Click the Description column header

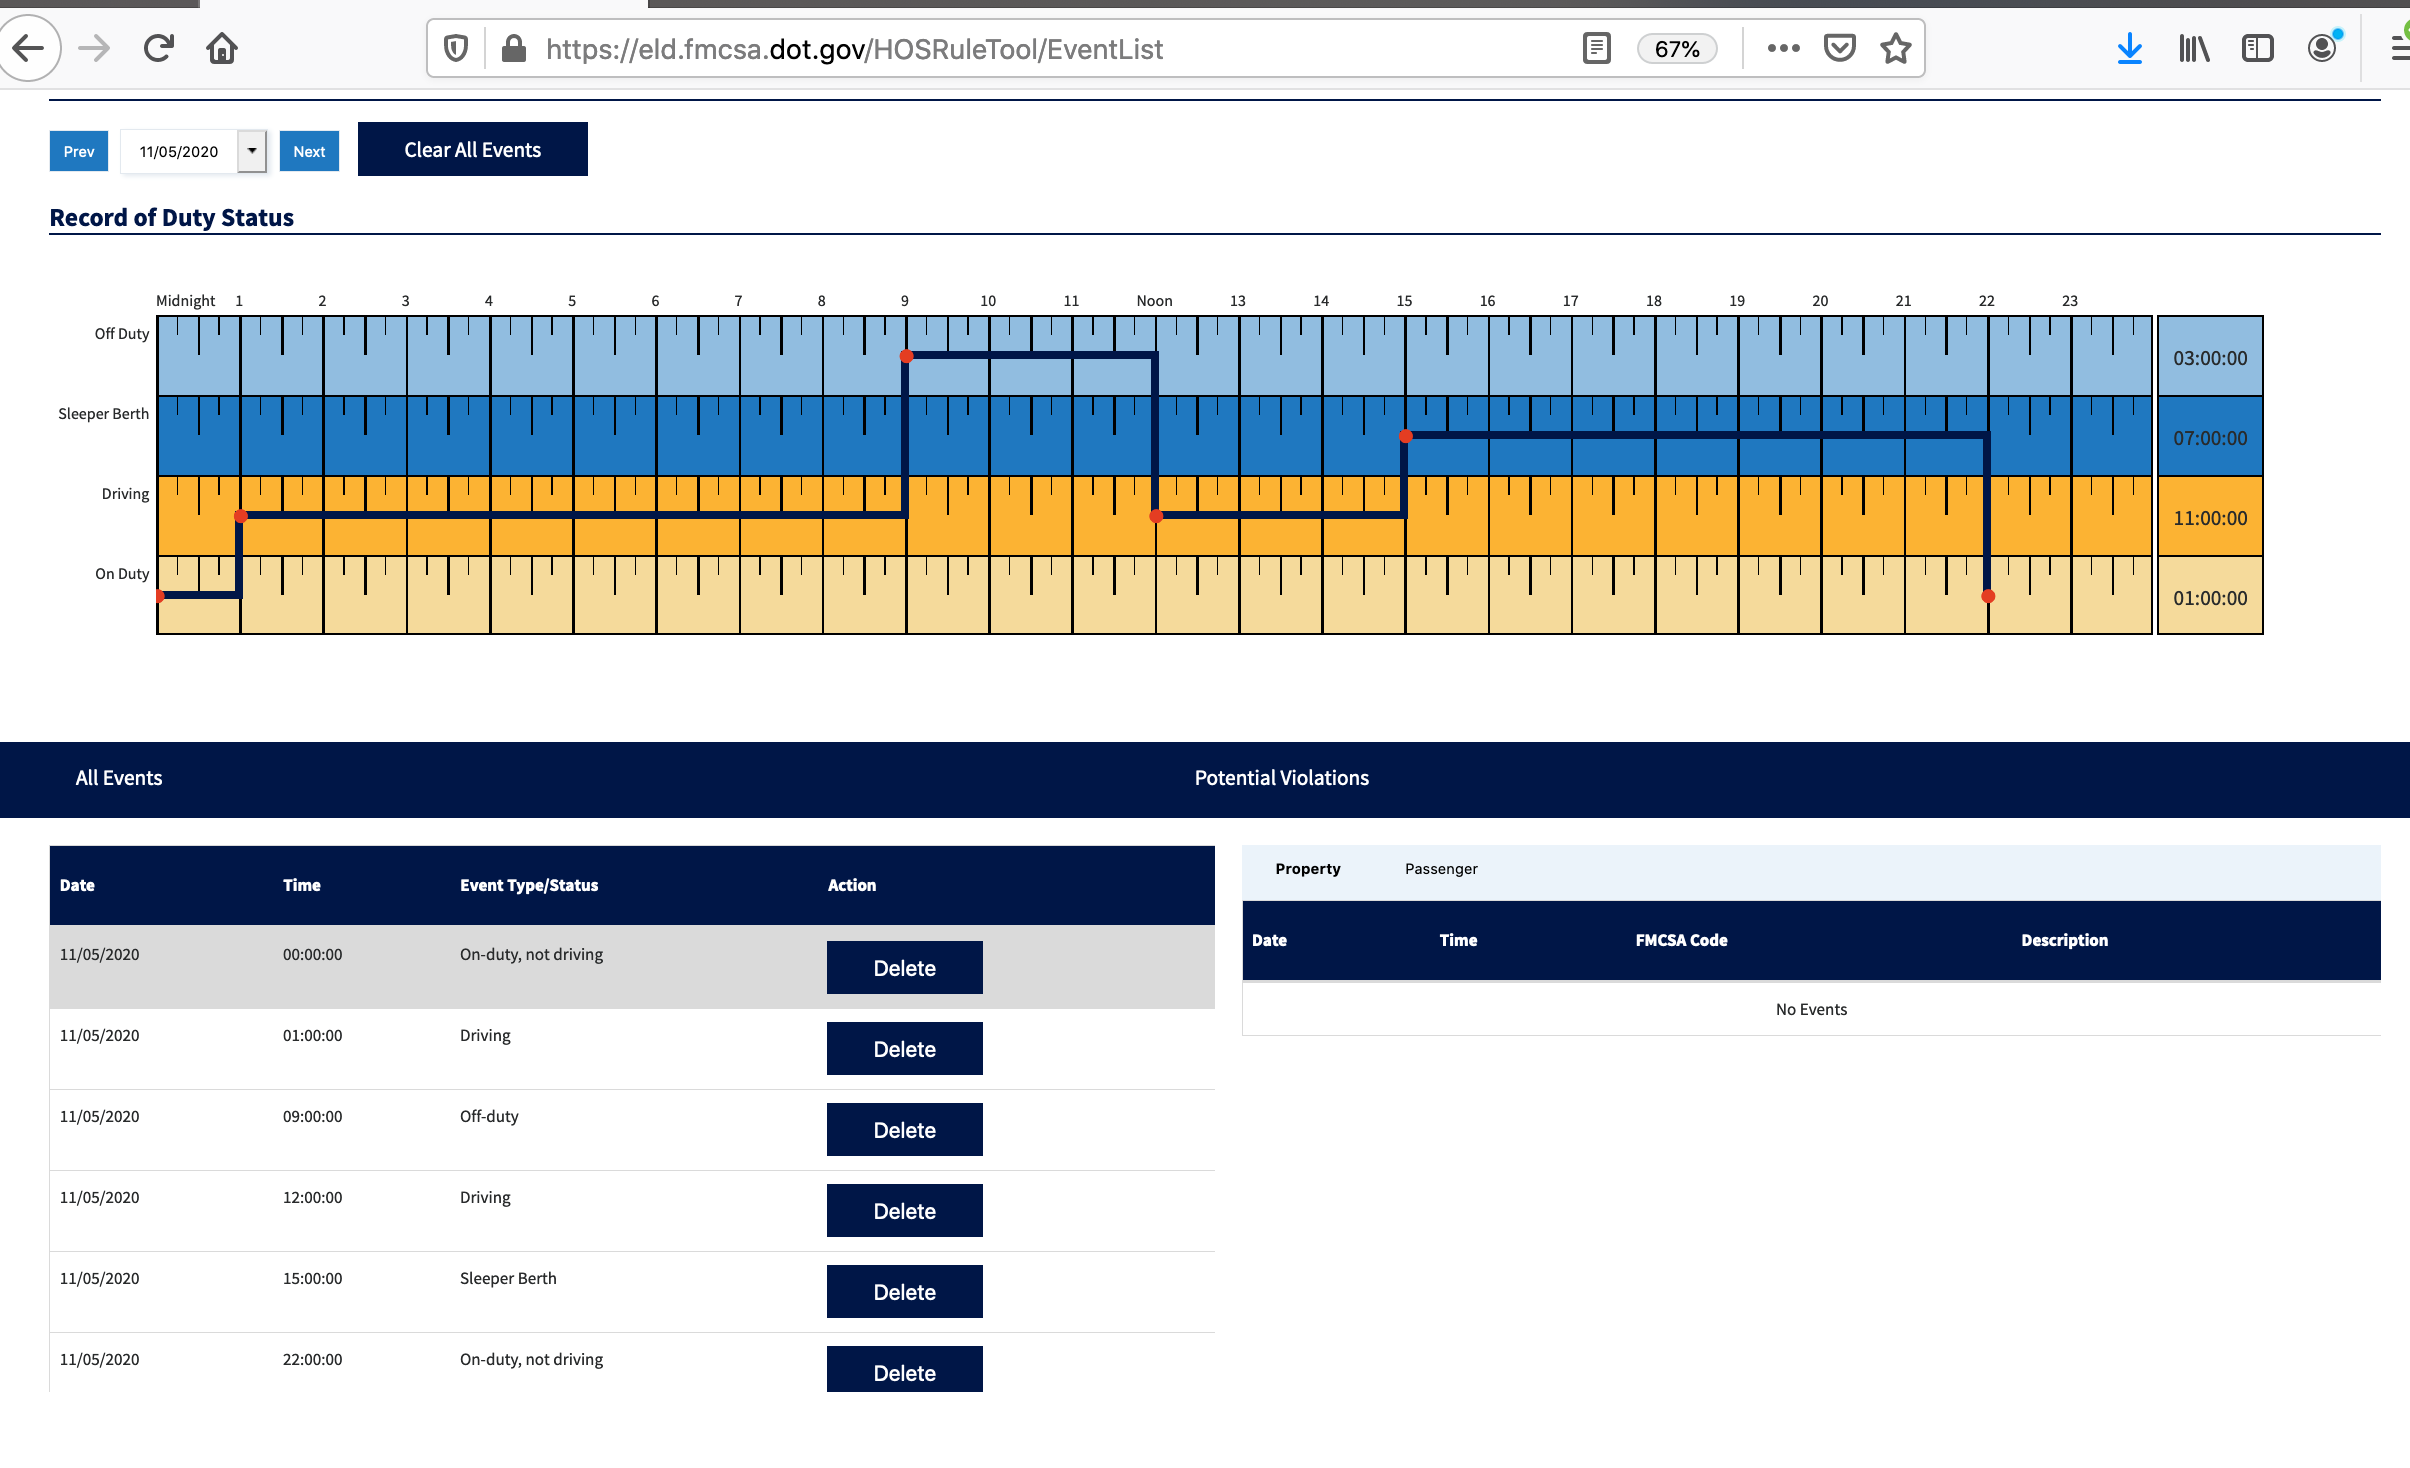[x=2064, y=940]
